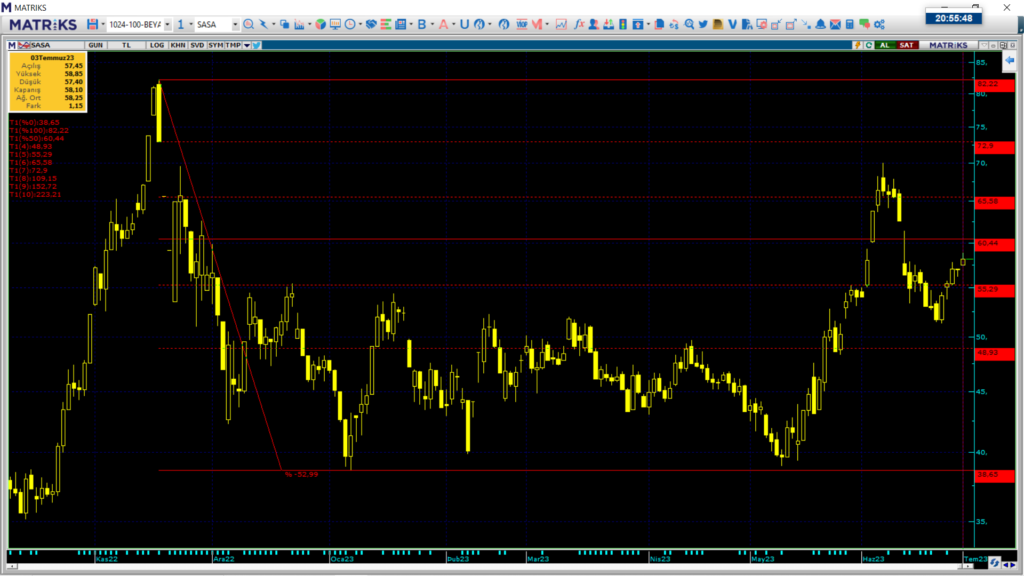Screen dimensions: 1024x576
Task: Click the horizontal scrollbar under the chart
Action: (490, 568)
